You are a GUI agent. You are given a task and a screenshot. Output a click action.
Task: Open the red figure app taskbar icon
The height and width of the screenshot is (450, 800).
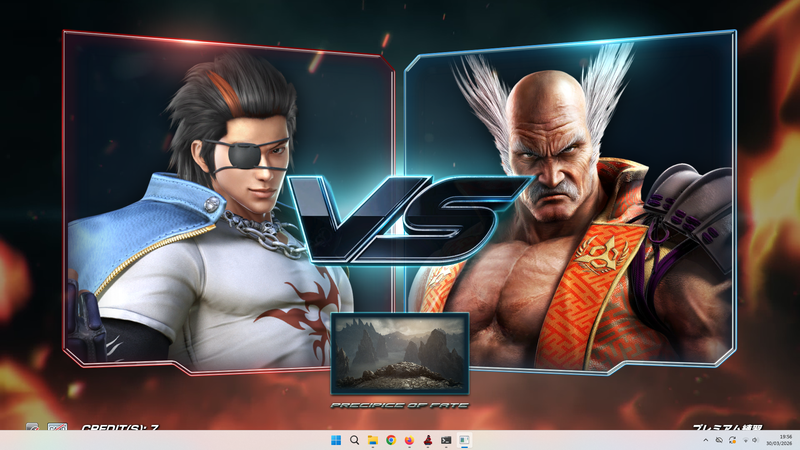pyautogui.click(x=428, y=440)
